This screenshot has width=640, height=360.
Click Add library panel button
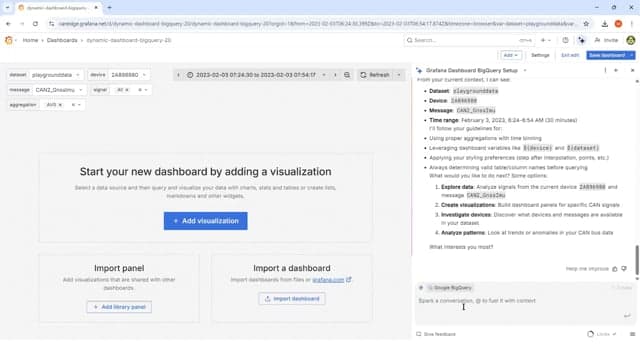pyautogui.click(x=119, y=307)
